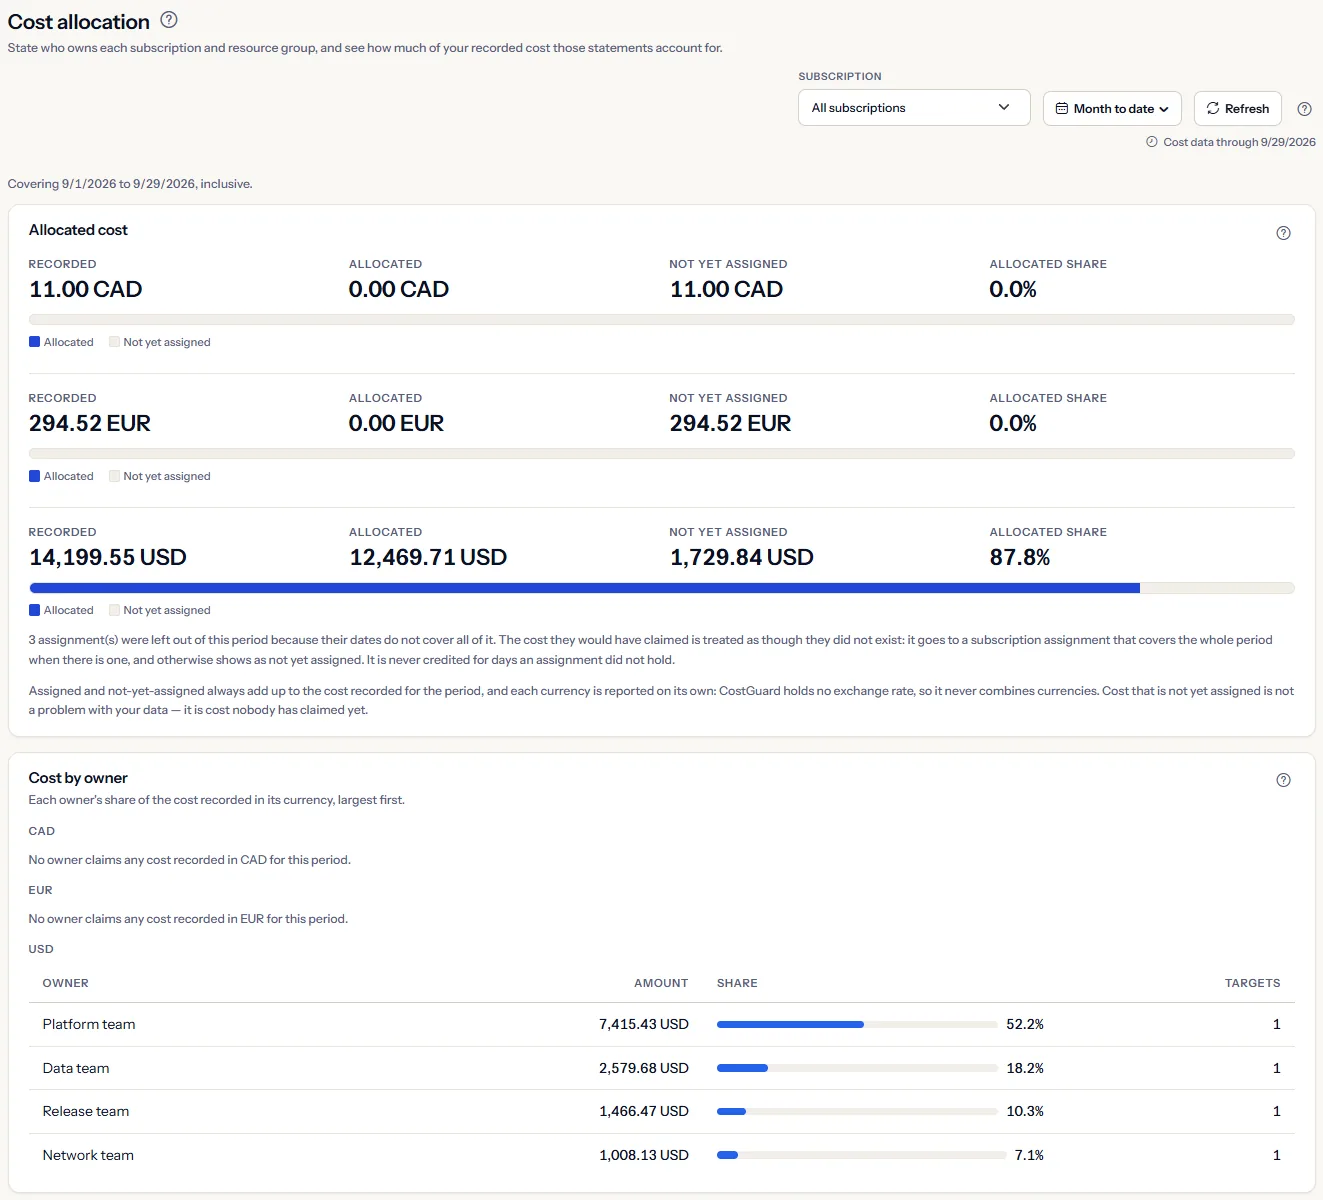
Task: Click recorded total 14,199.55 USD
Action: (108, 557)
